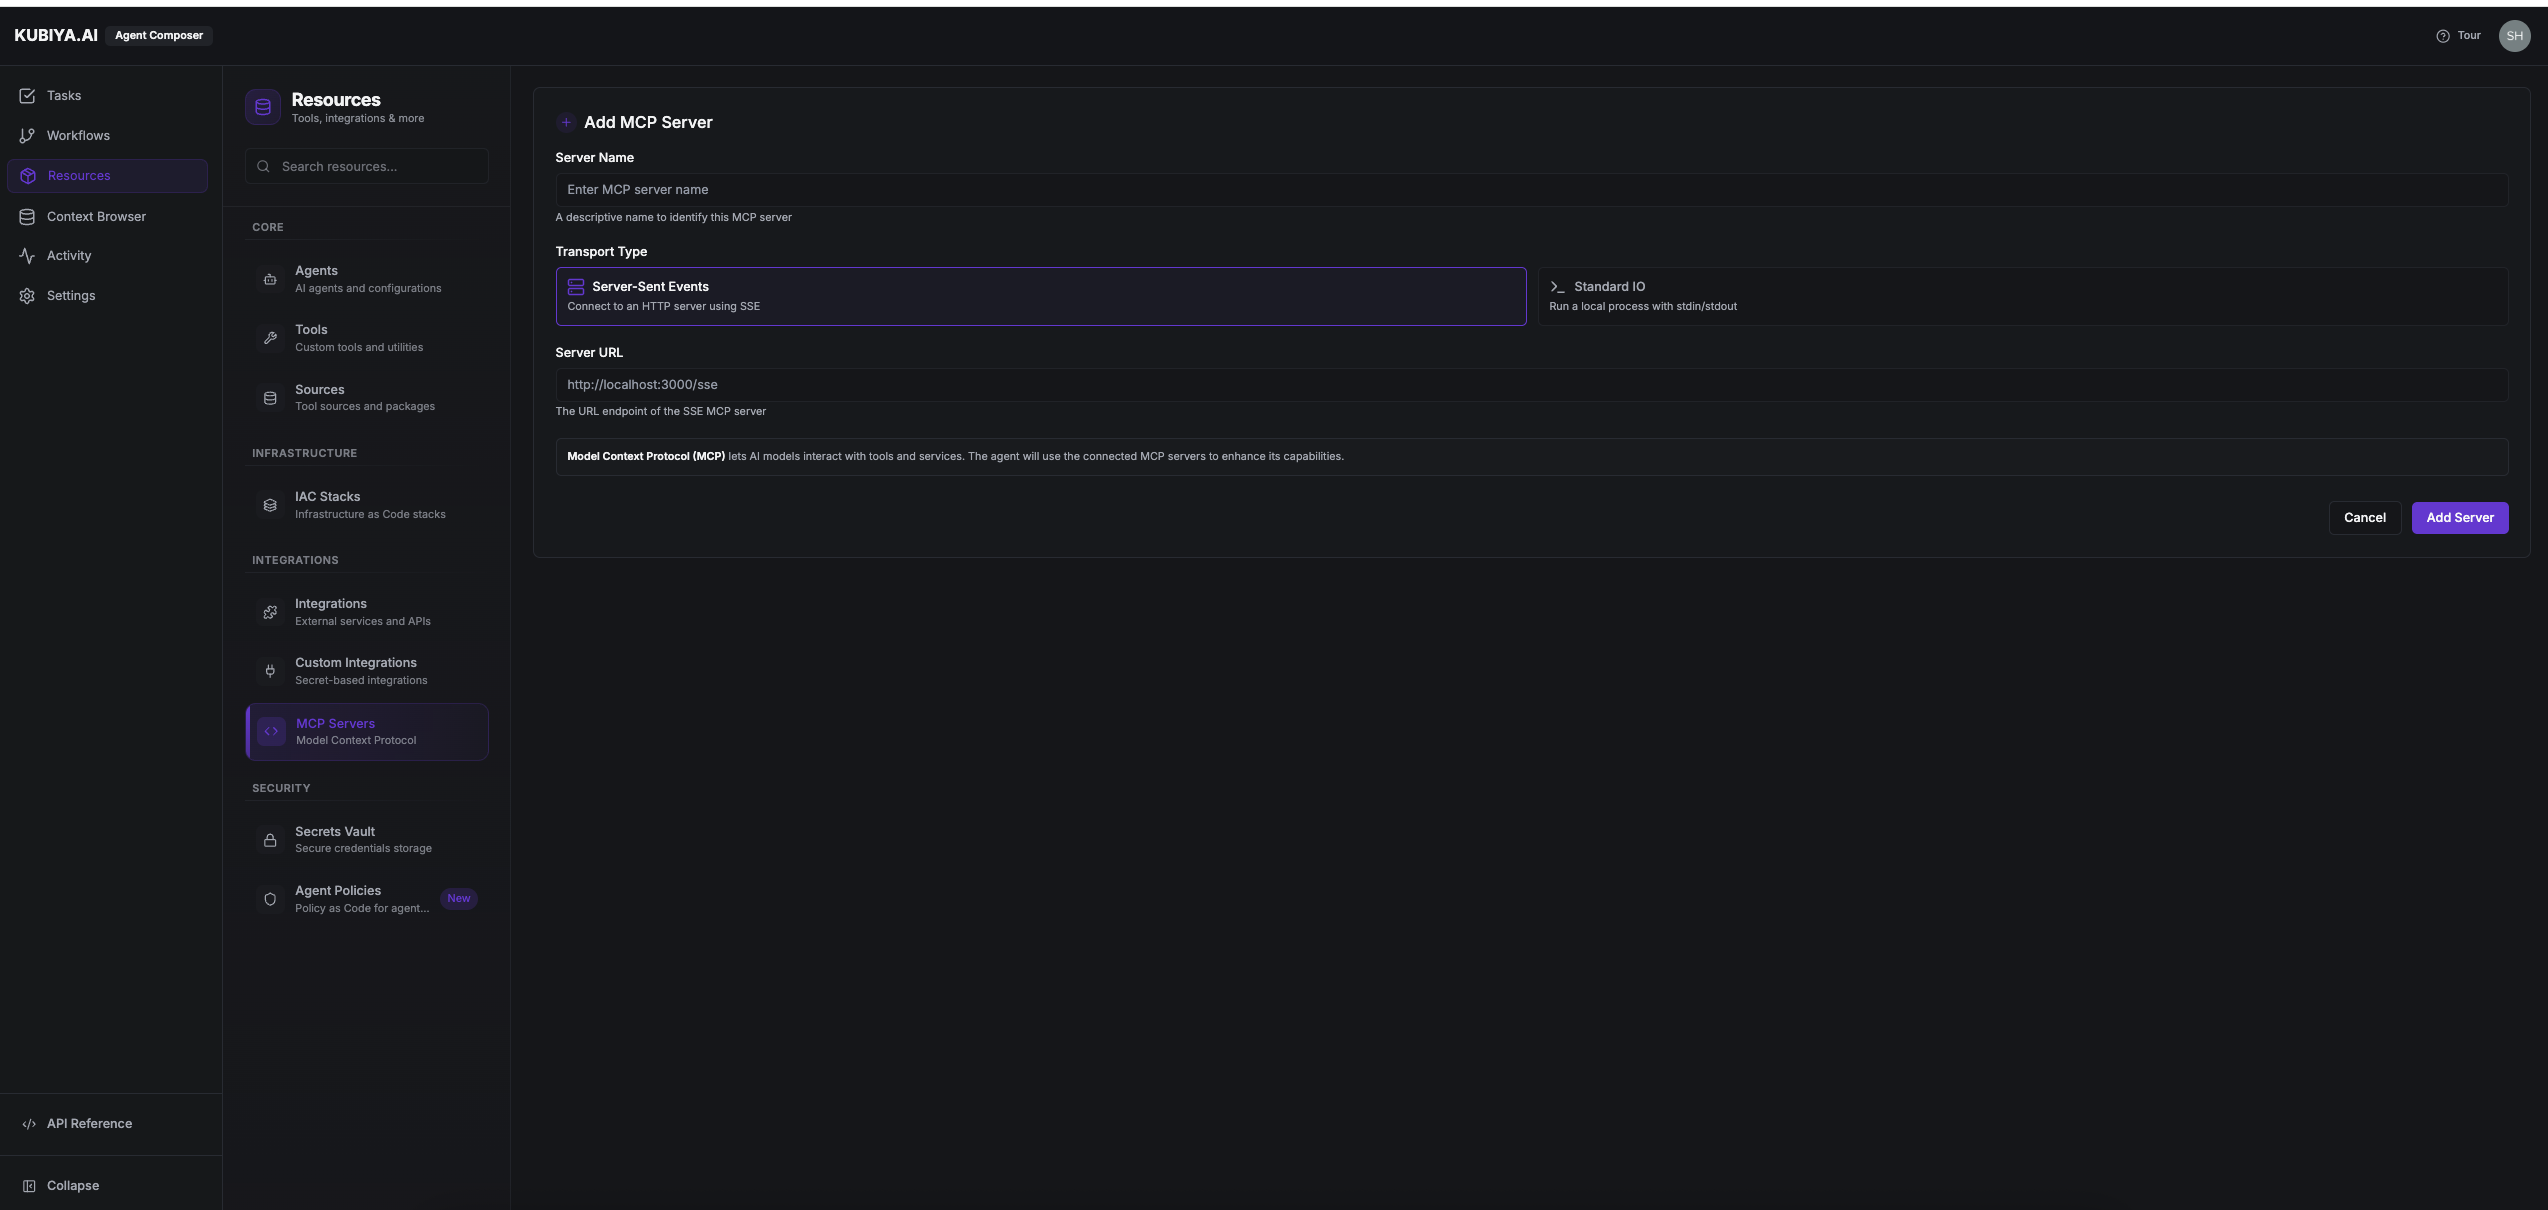Go to Workflows page
Image resolution: width=2548 pixels, height=1210 pixels.
(x=107, y=136)
